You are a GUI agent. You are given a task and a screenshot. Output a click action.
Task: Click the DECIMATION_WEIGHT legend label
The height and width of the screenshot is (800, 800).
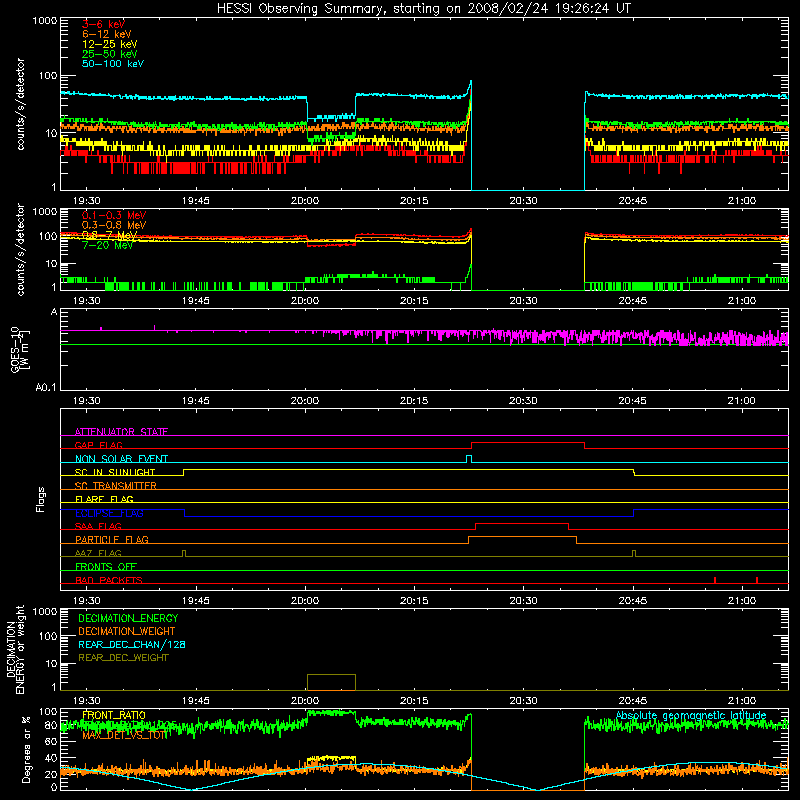(127, 631)
